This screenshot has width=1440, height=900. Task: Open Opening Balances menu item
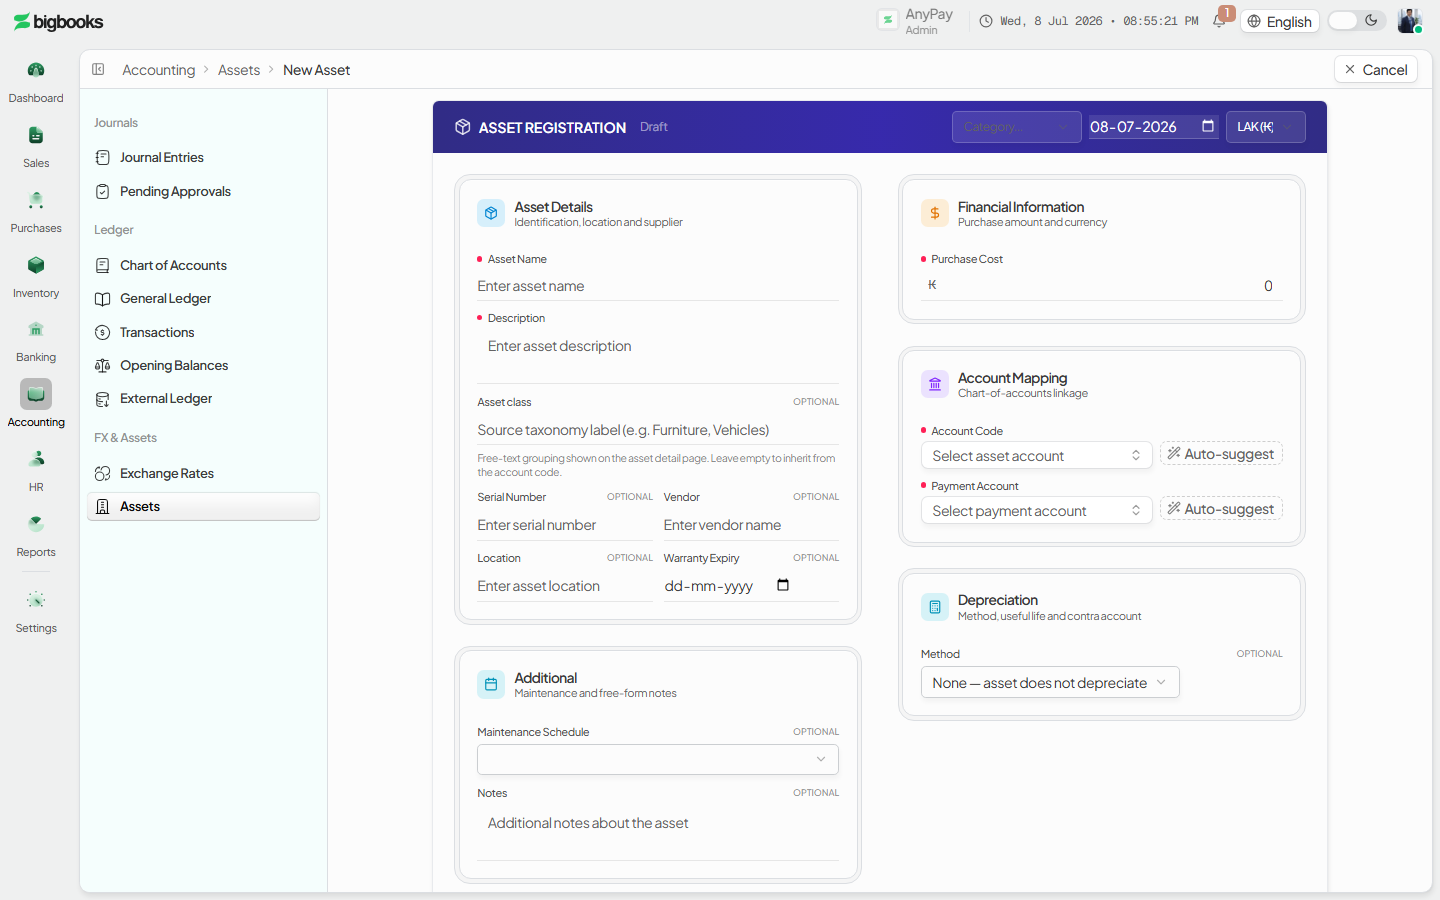pyautogui.click(x=203, y=365)
